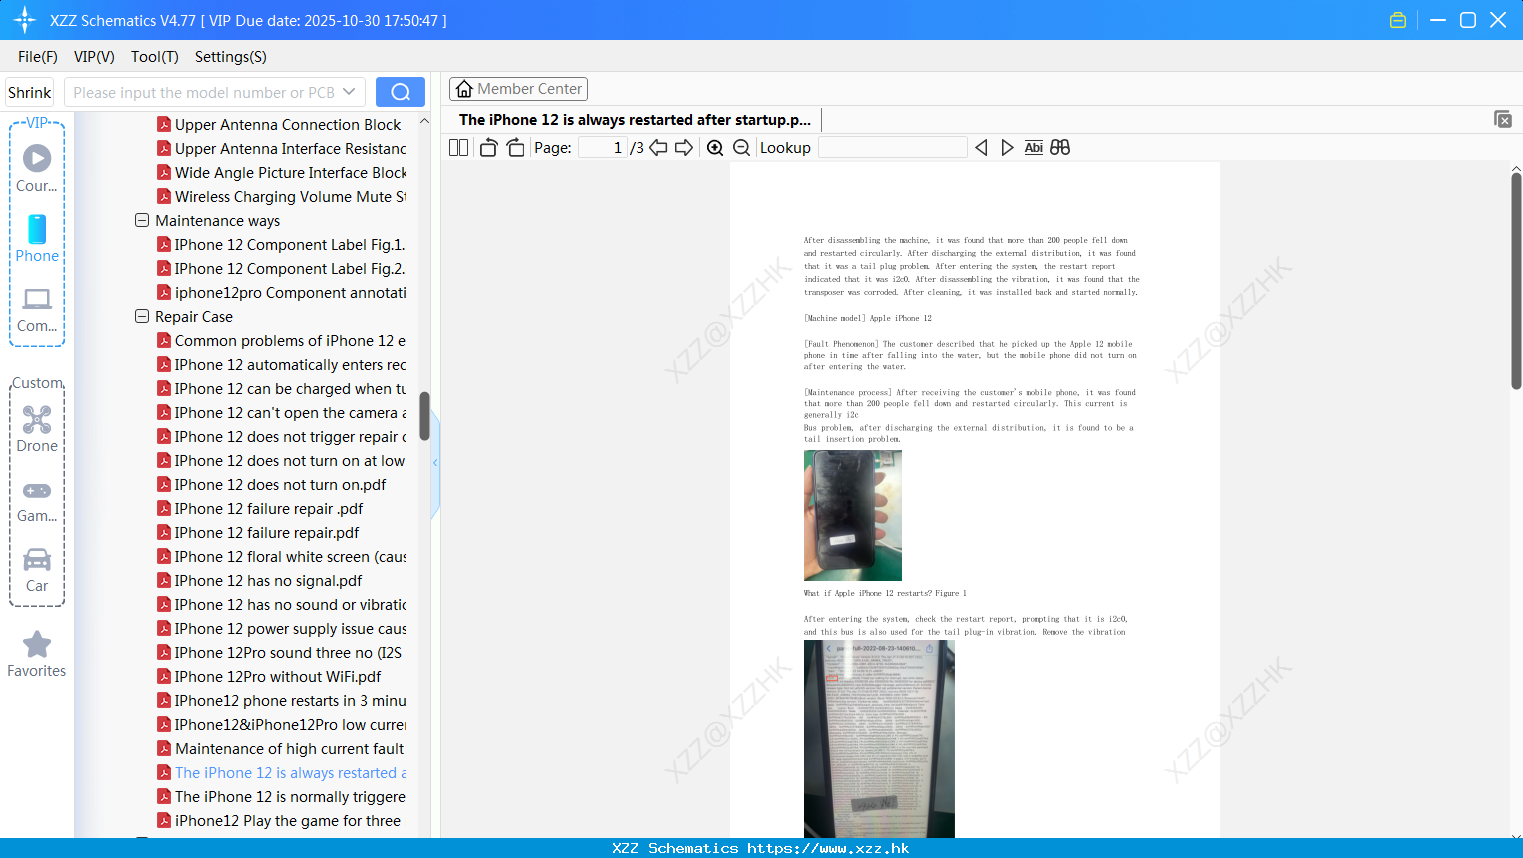Open the File(F) menu
Image resolution: width=1523 pixels, height=858 pixels.
(38, 57)
